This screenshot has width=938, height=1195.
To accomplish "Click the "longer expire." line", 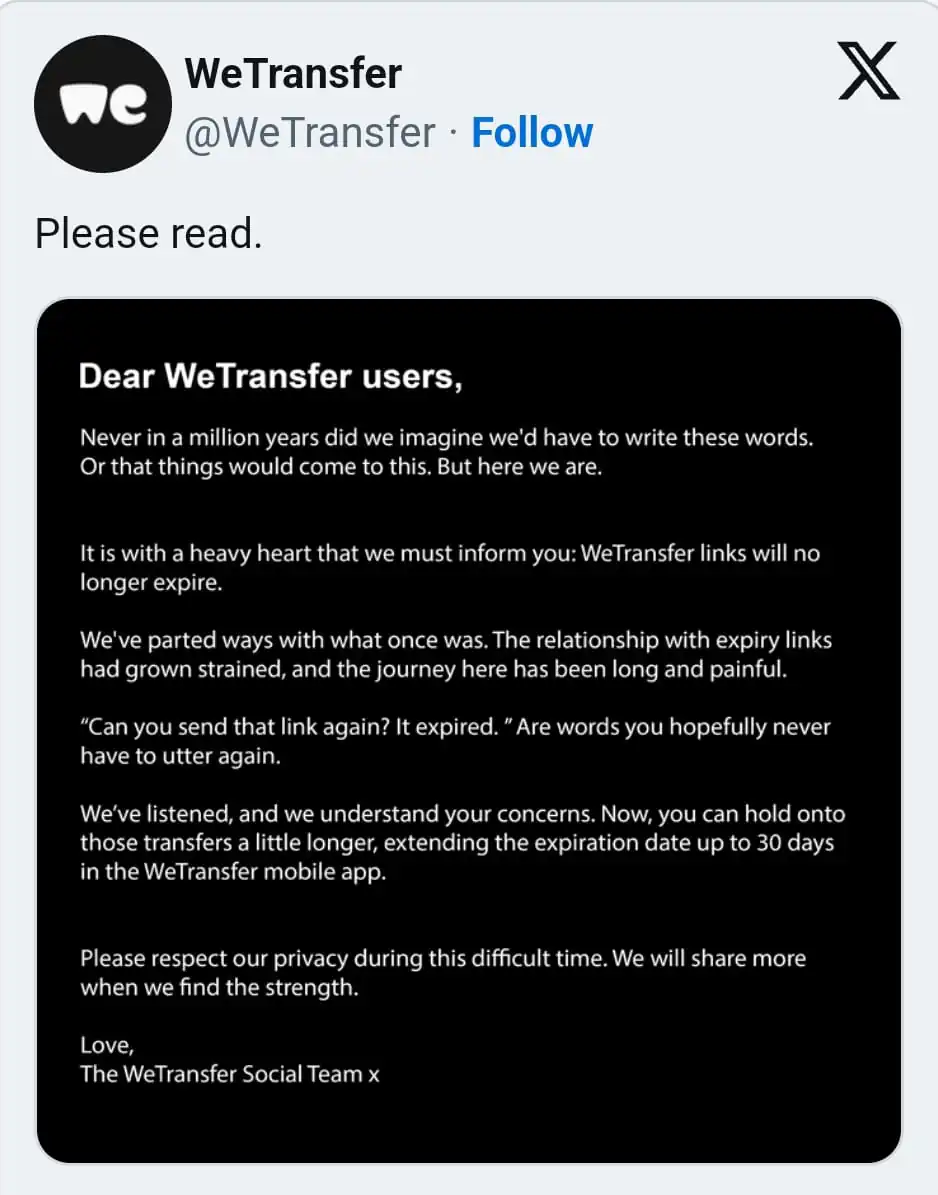I will (151, 583).
